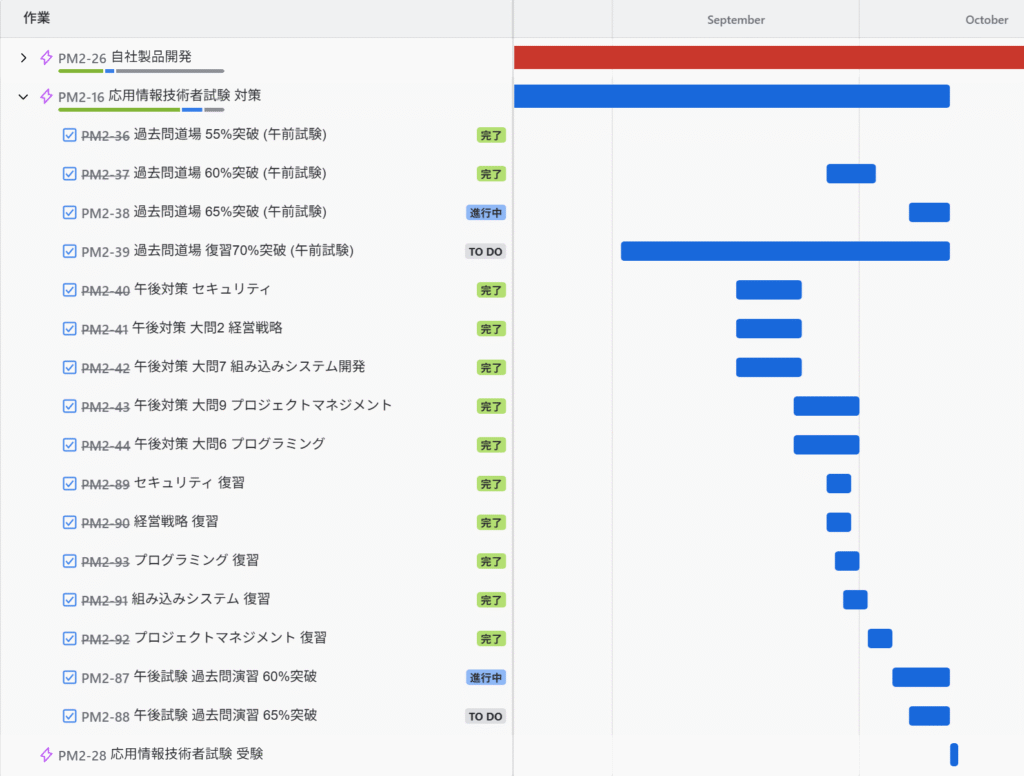
Task: Open the PM2-37 issue key link
Action: coord(105,174)
